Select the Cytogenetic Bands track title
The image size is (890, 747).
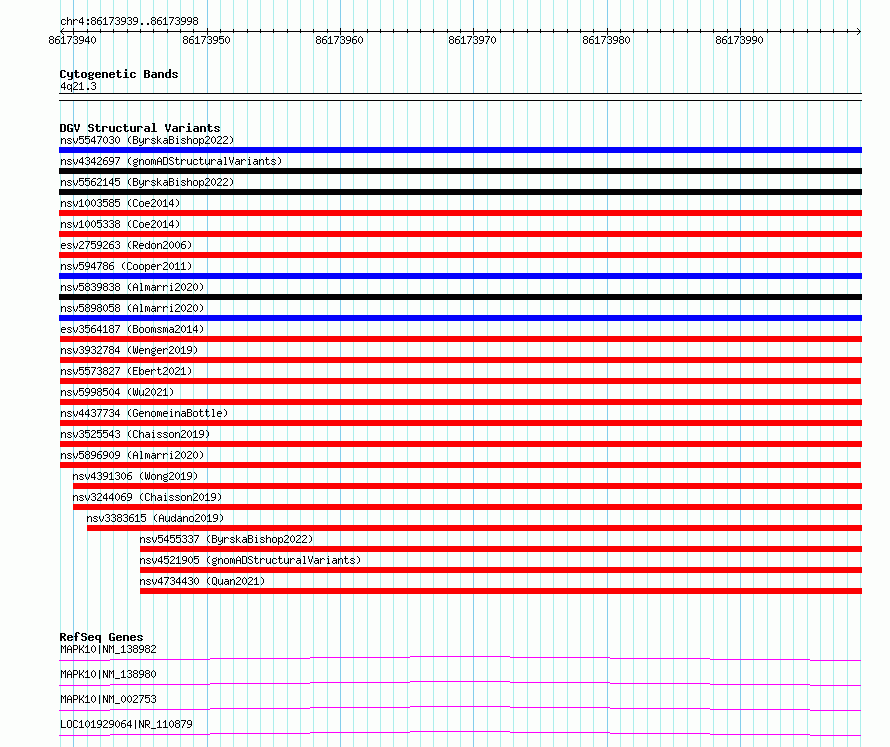(x=119, y=74)
